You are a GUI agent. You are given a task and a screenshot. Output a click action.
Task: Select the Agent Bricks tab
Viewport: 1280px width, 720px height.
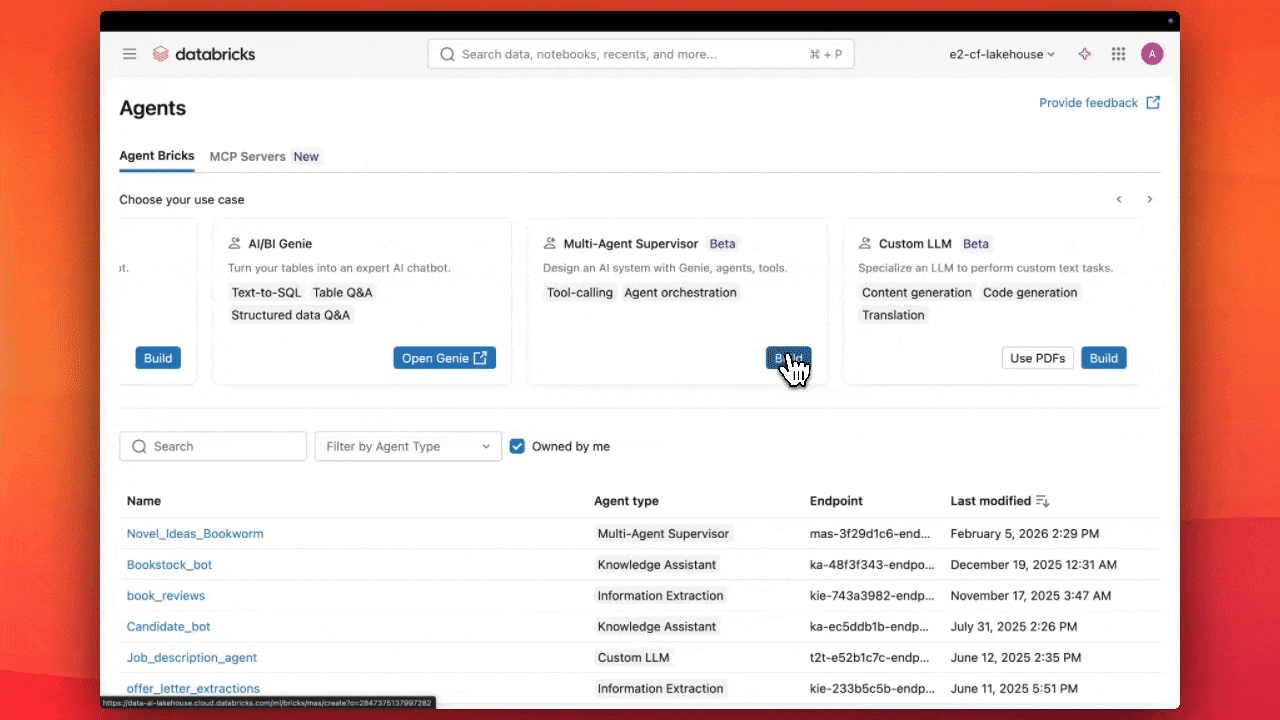[156, 157]
